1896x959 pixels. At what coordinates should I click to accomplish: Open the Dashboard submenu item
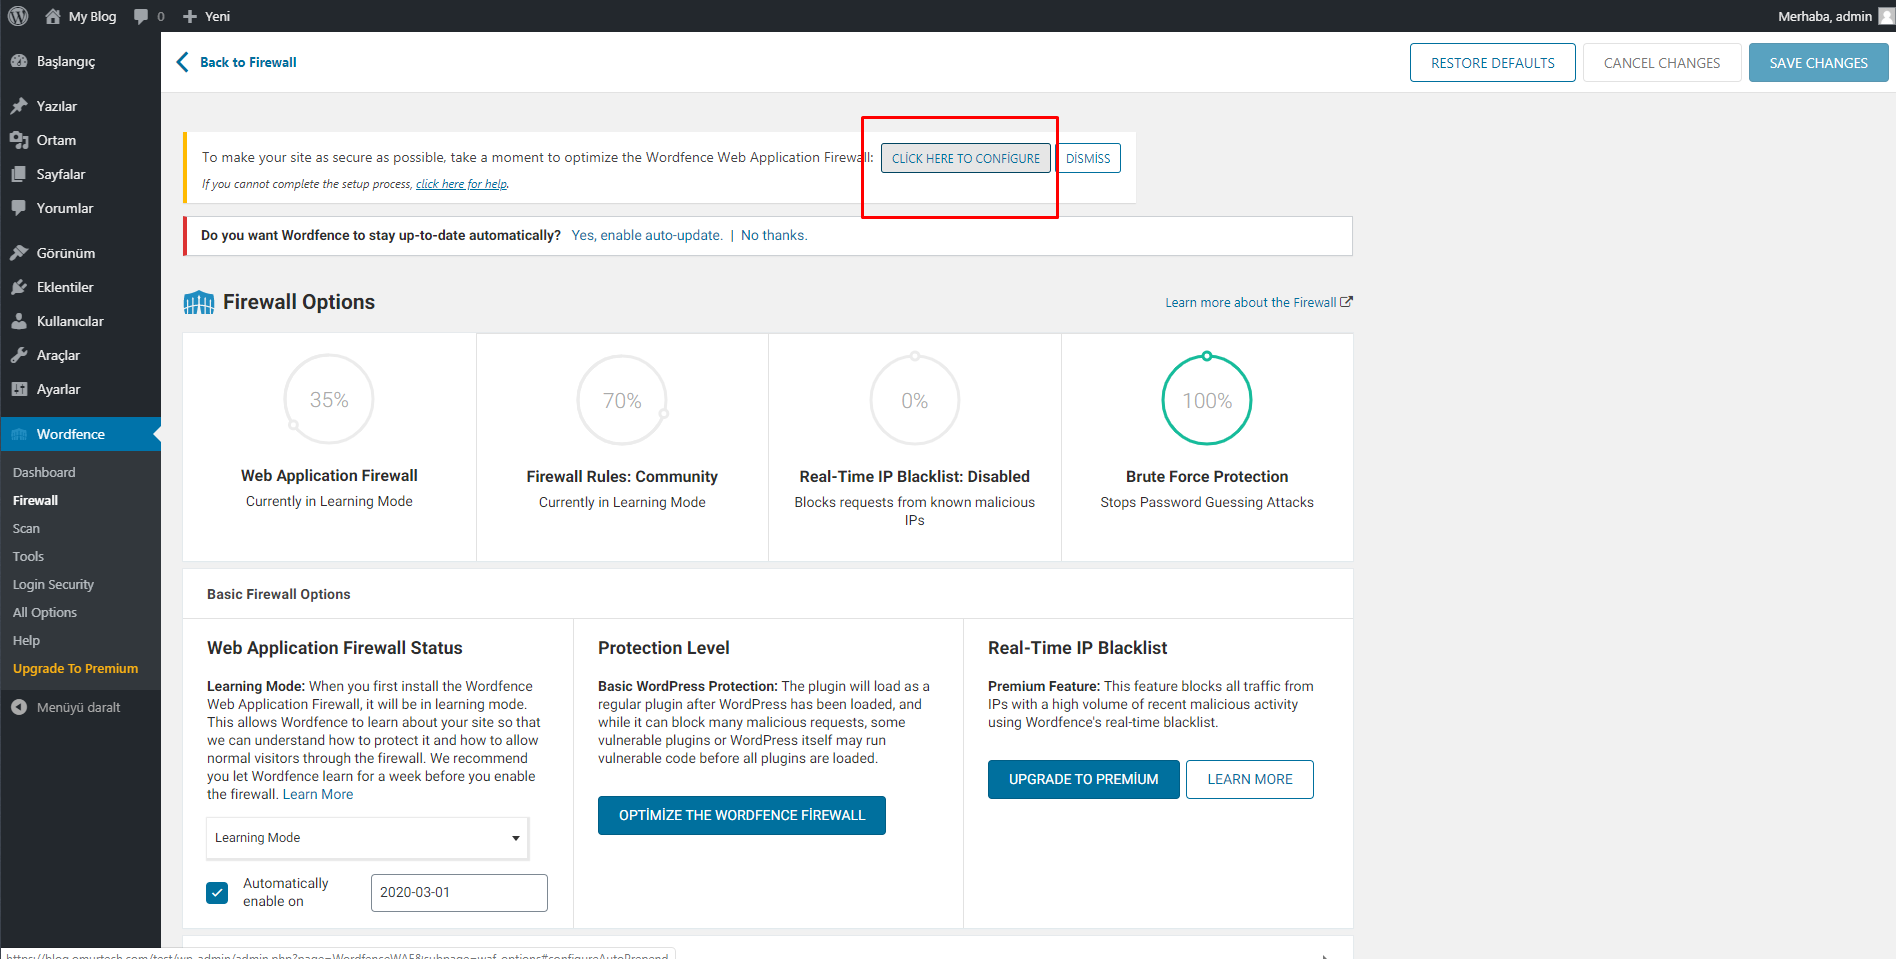tap(44, 472)
